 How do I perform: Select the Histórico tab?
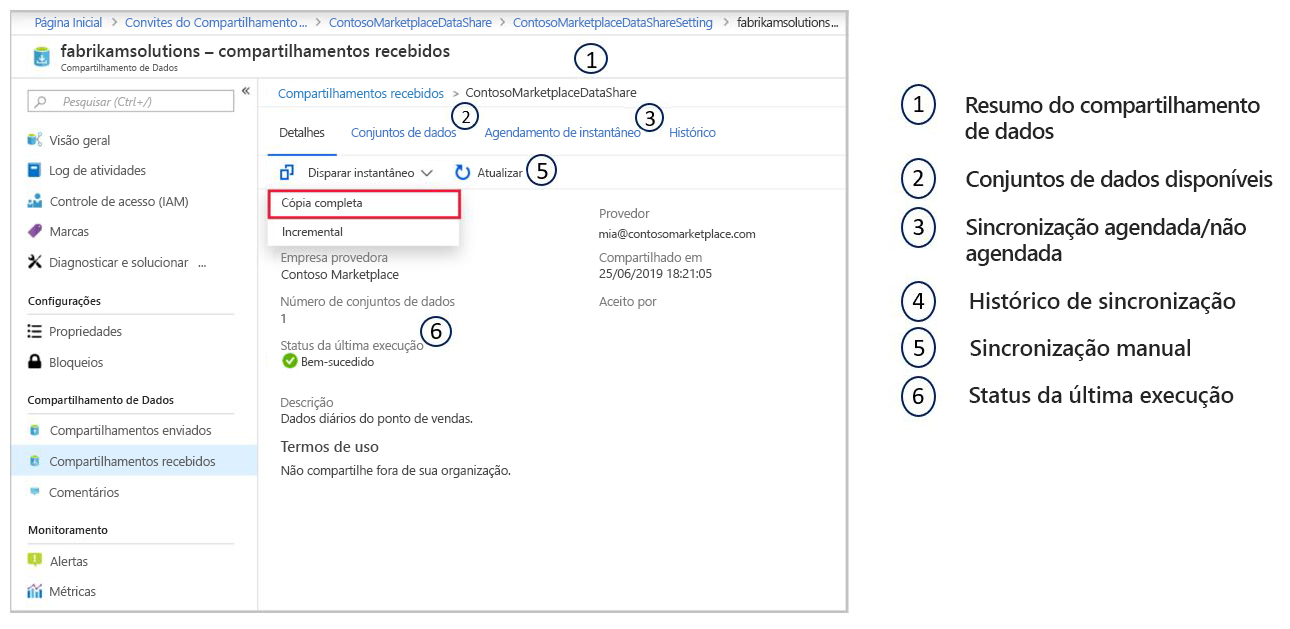coord(691,132)
